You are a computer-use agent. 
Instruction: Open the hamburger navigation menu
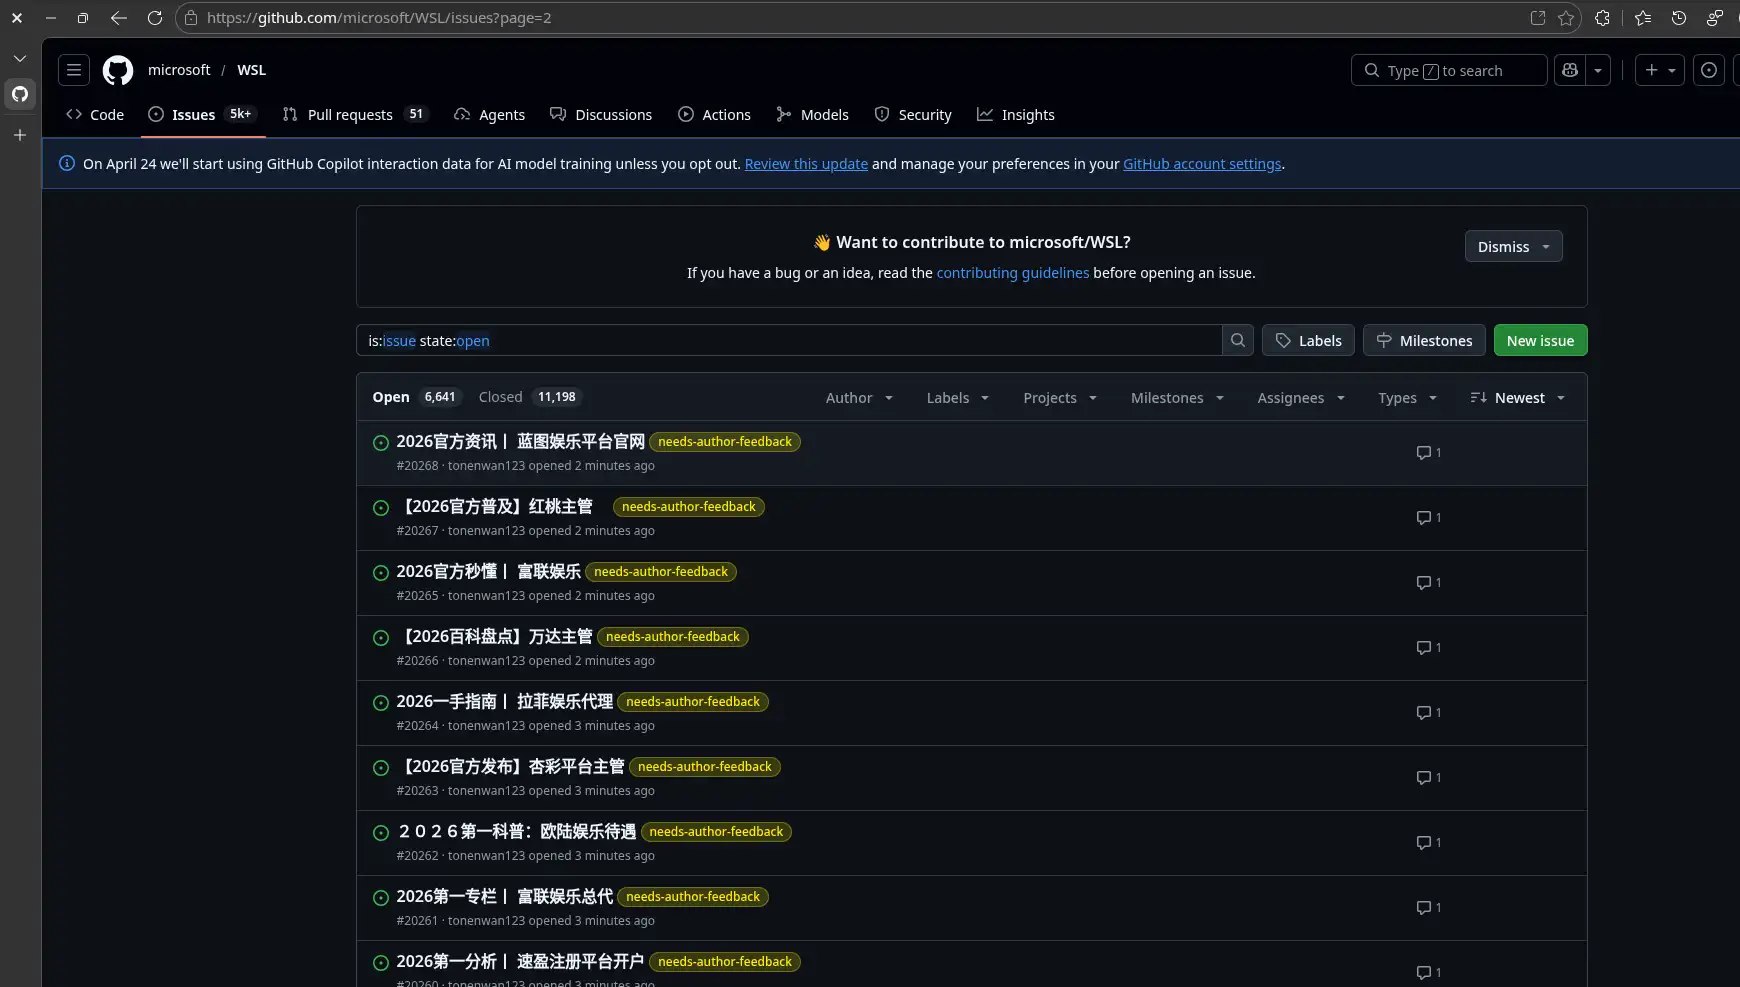[74, 70]
